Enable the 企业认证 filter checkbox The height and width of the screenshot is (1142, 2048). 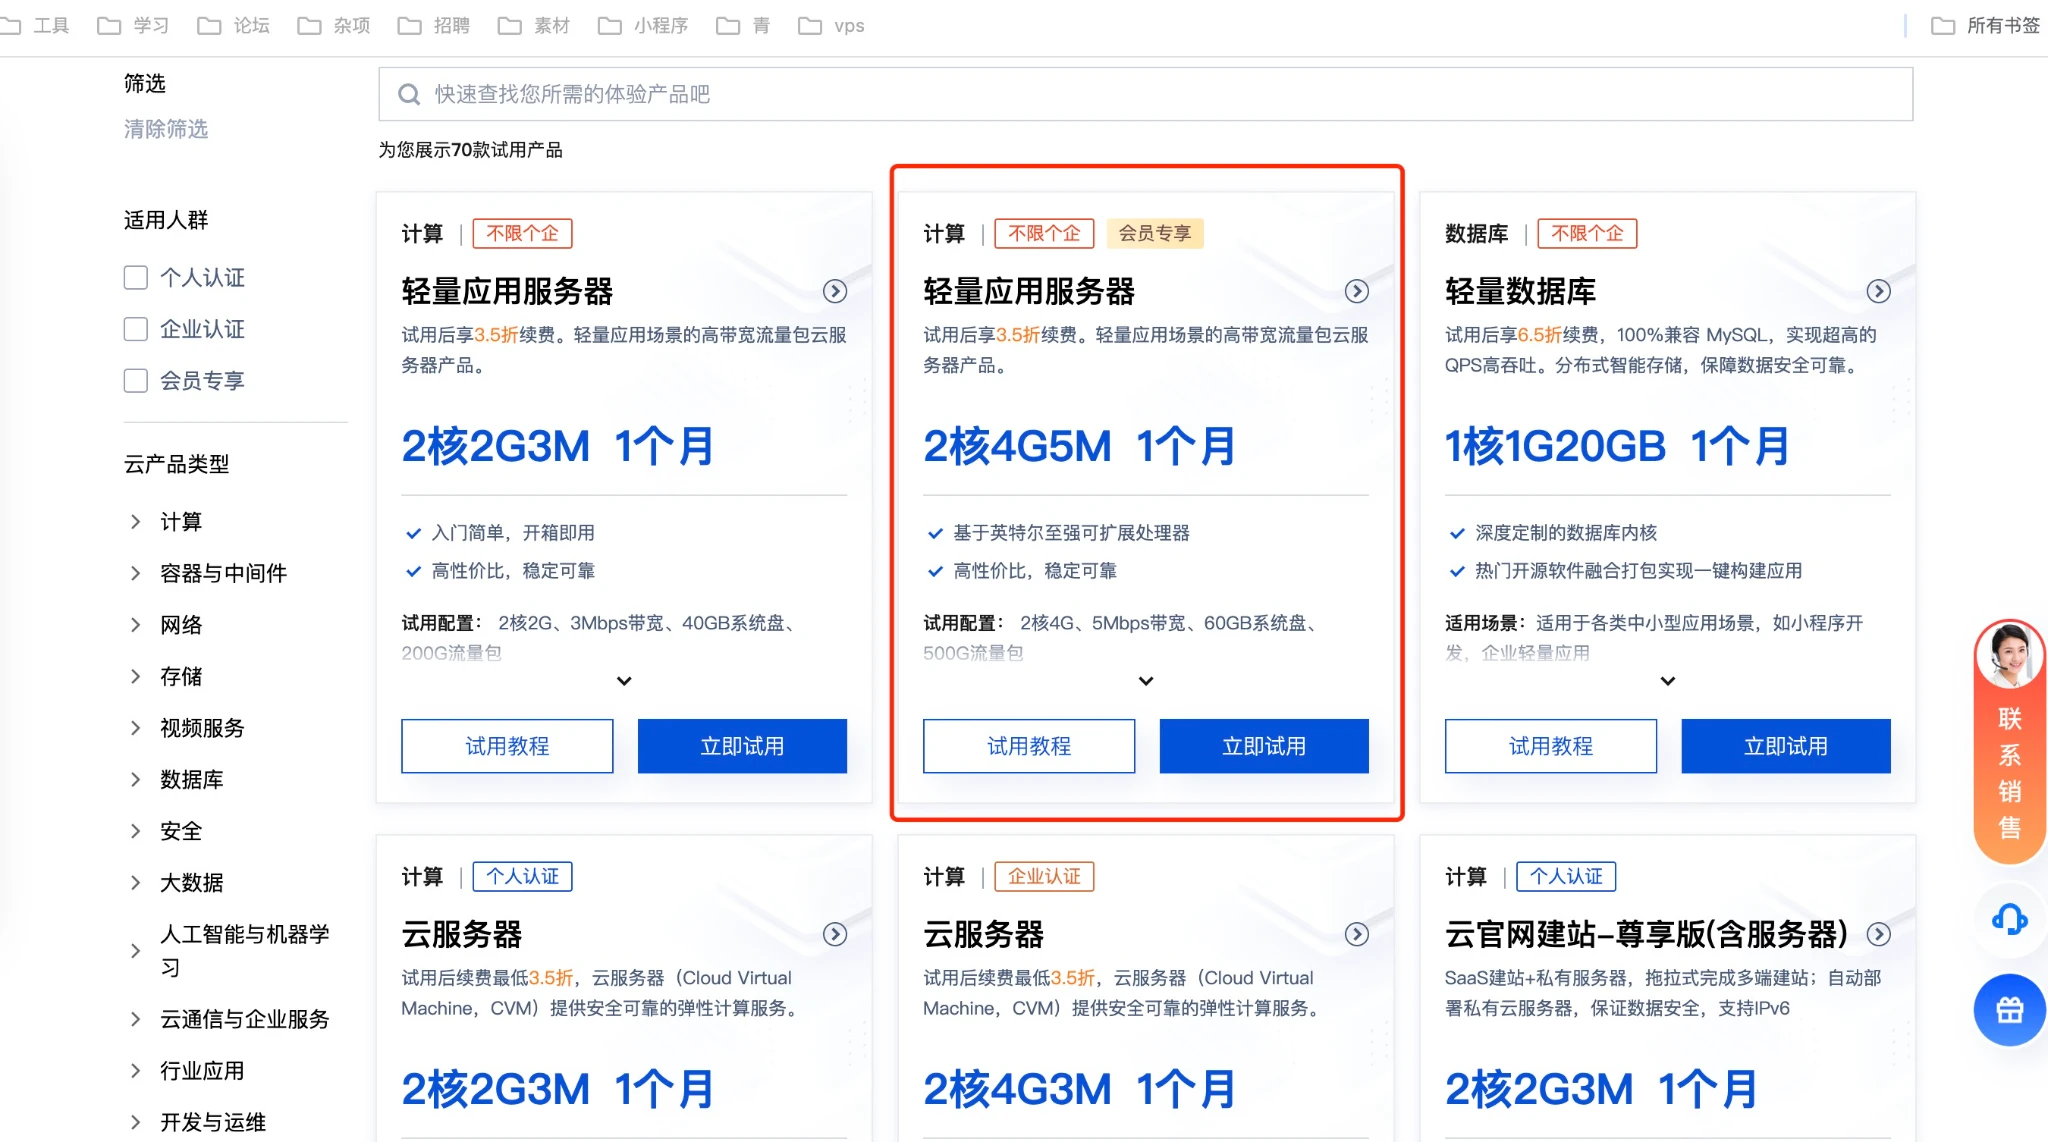click(136, 329)
